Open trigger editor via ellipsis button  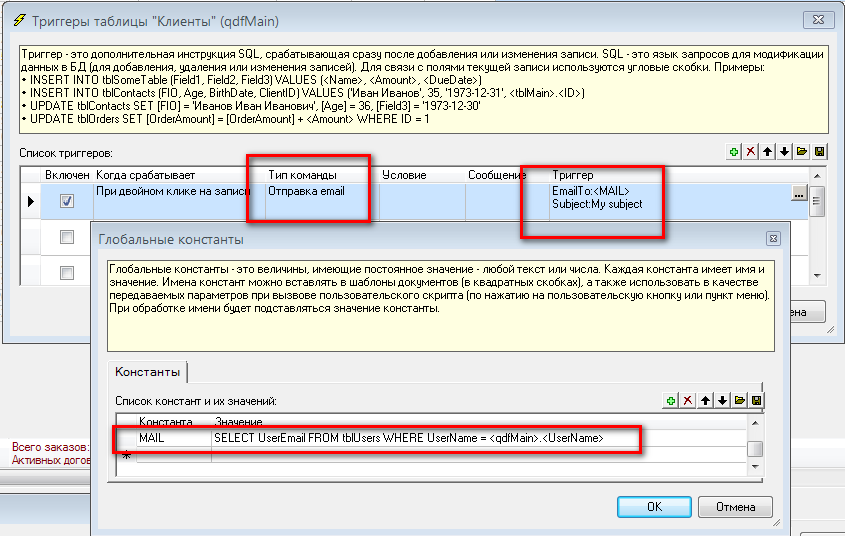pos(798,195)
